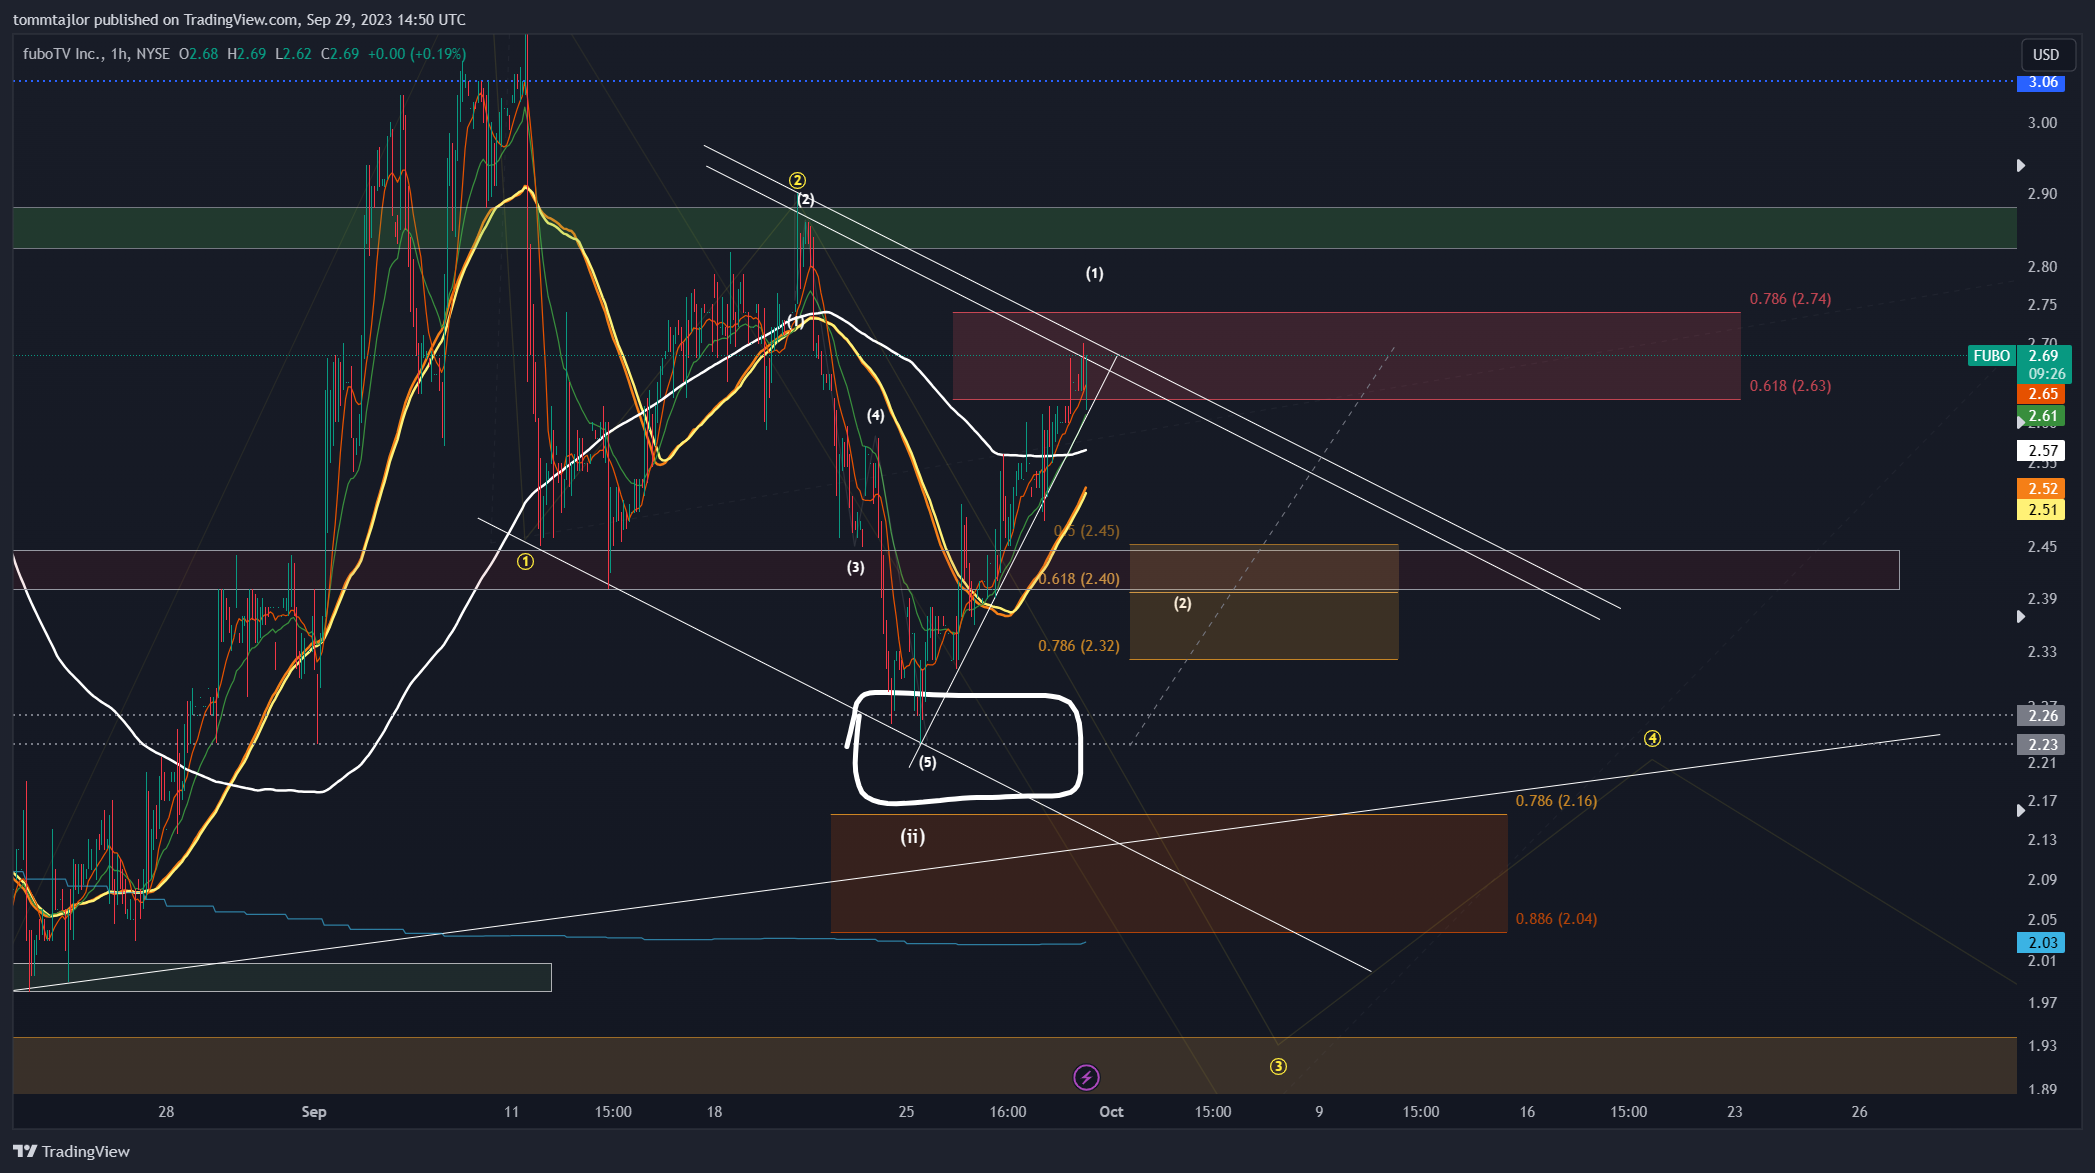Viewport: 2095px width, 1173px height.
Task: Click the 0.786 (2.16) Fibonacci label
Action: tap(1556, 801)
